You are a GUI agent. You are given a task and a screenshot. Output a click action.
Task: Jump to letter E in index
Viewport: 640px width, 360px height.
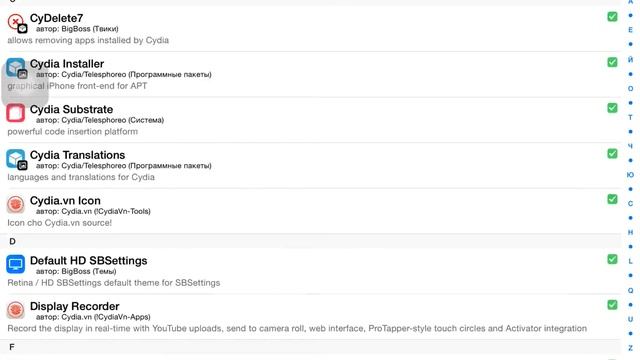pyautogui.click(x=631, y=30)
